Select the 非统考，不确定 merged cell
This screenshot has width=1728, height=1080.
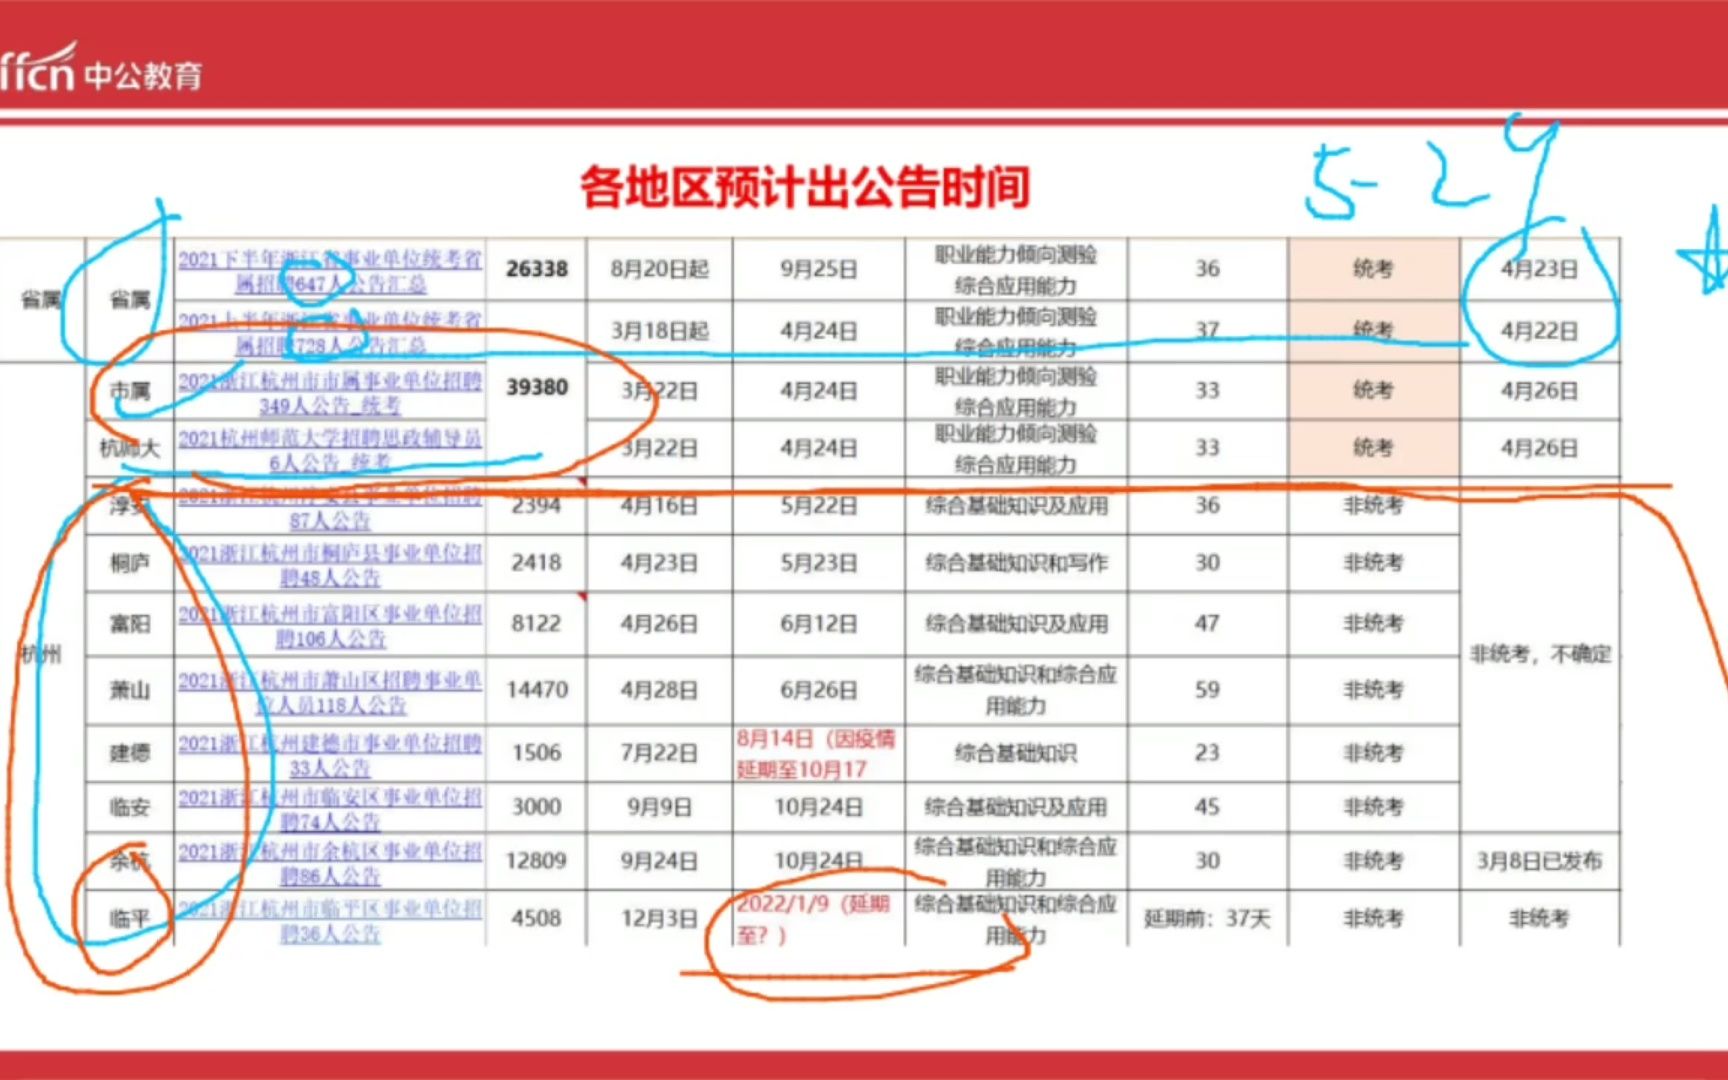click(x=1541, y=655)
